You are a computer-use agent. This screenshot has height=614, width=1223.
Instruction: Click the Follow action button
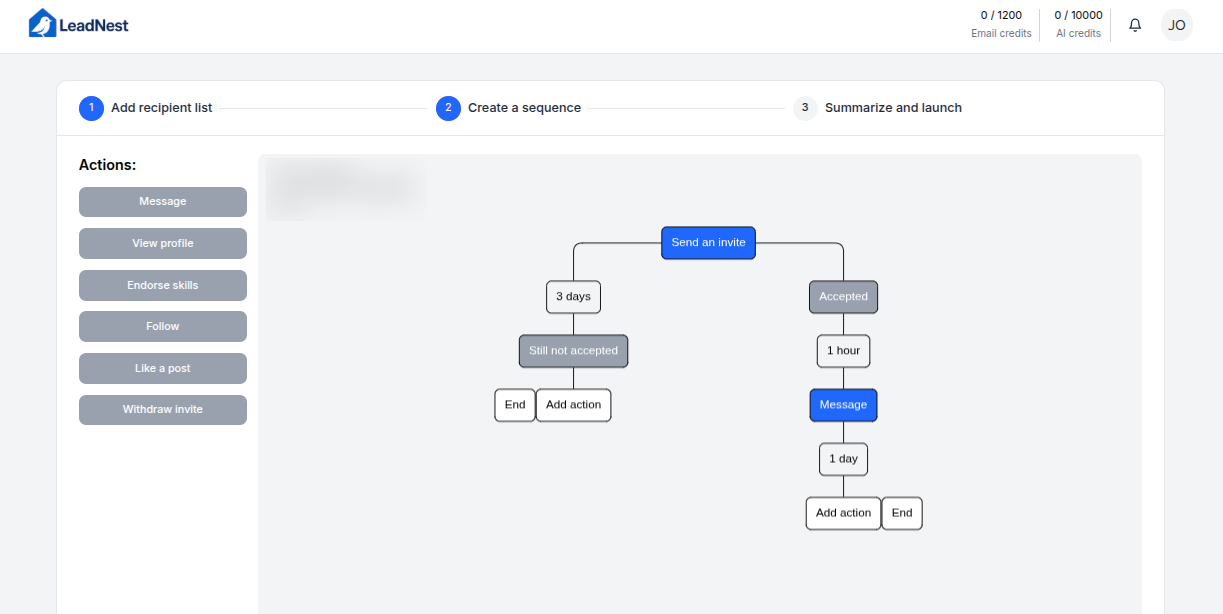(x=163, y=327)
